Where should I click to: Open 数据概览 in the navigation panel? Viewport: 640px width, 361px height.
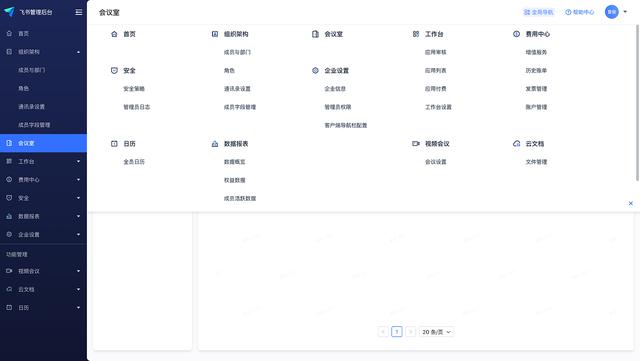point(234,162)
